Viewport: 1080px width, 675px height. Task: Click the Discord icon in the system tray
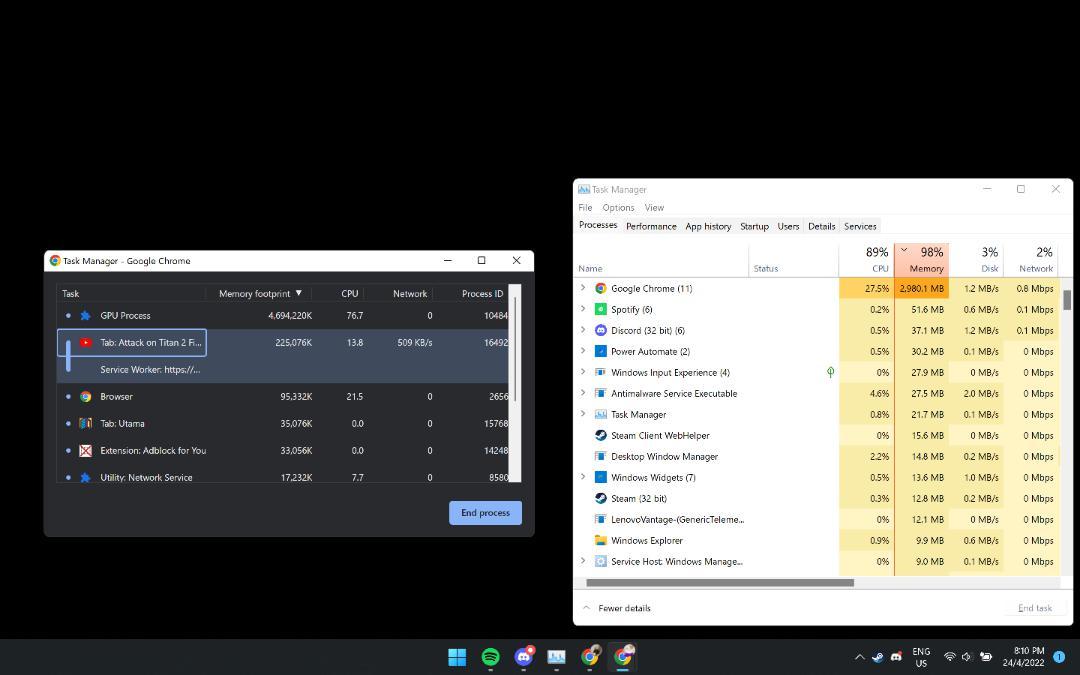pos(895,657)
